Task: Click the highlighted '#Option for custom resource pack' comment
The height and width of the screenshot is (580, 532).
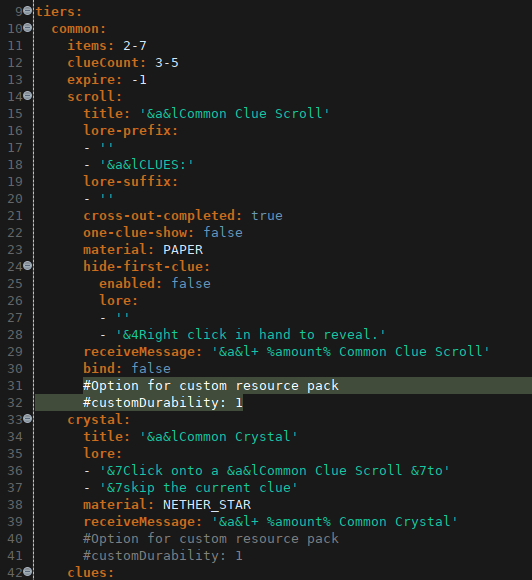Action: (211, 386)
